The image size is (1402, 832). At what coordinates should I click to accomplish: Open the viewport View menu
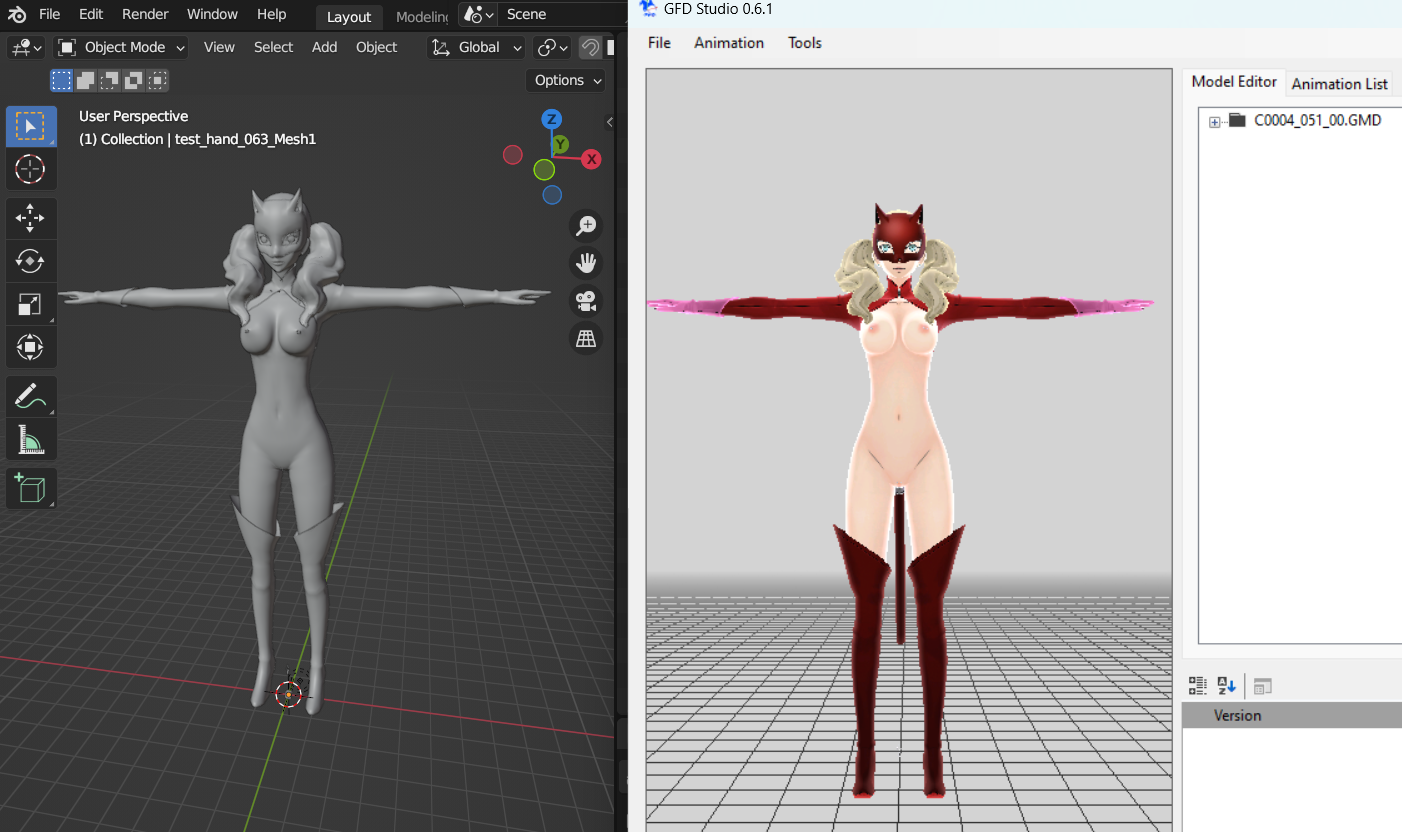click(x=219, y=47)
